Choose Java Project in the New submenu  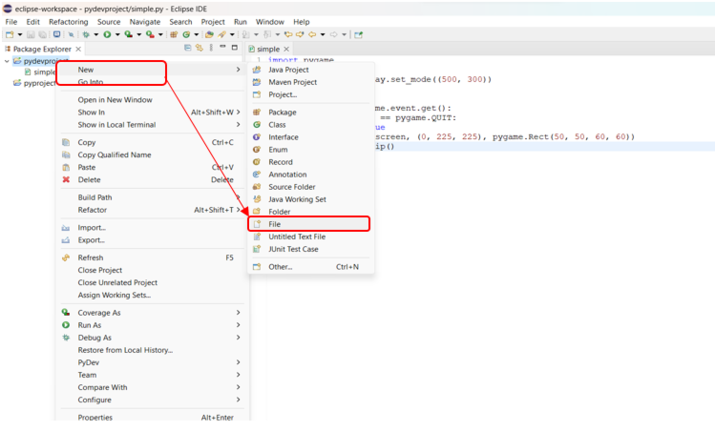coord(288,70)
